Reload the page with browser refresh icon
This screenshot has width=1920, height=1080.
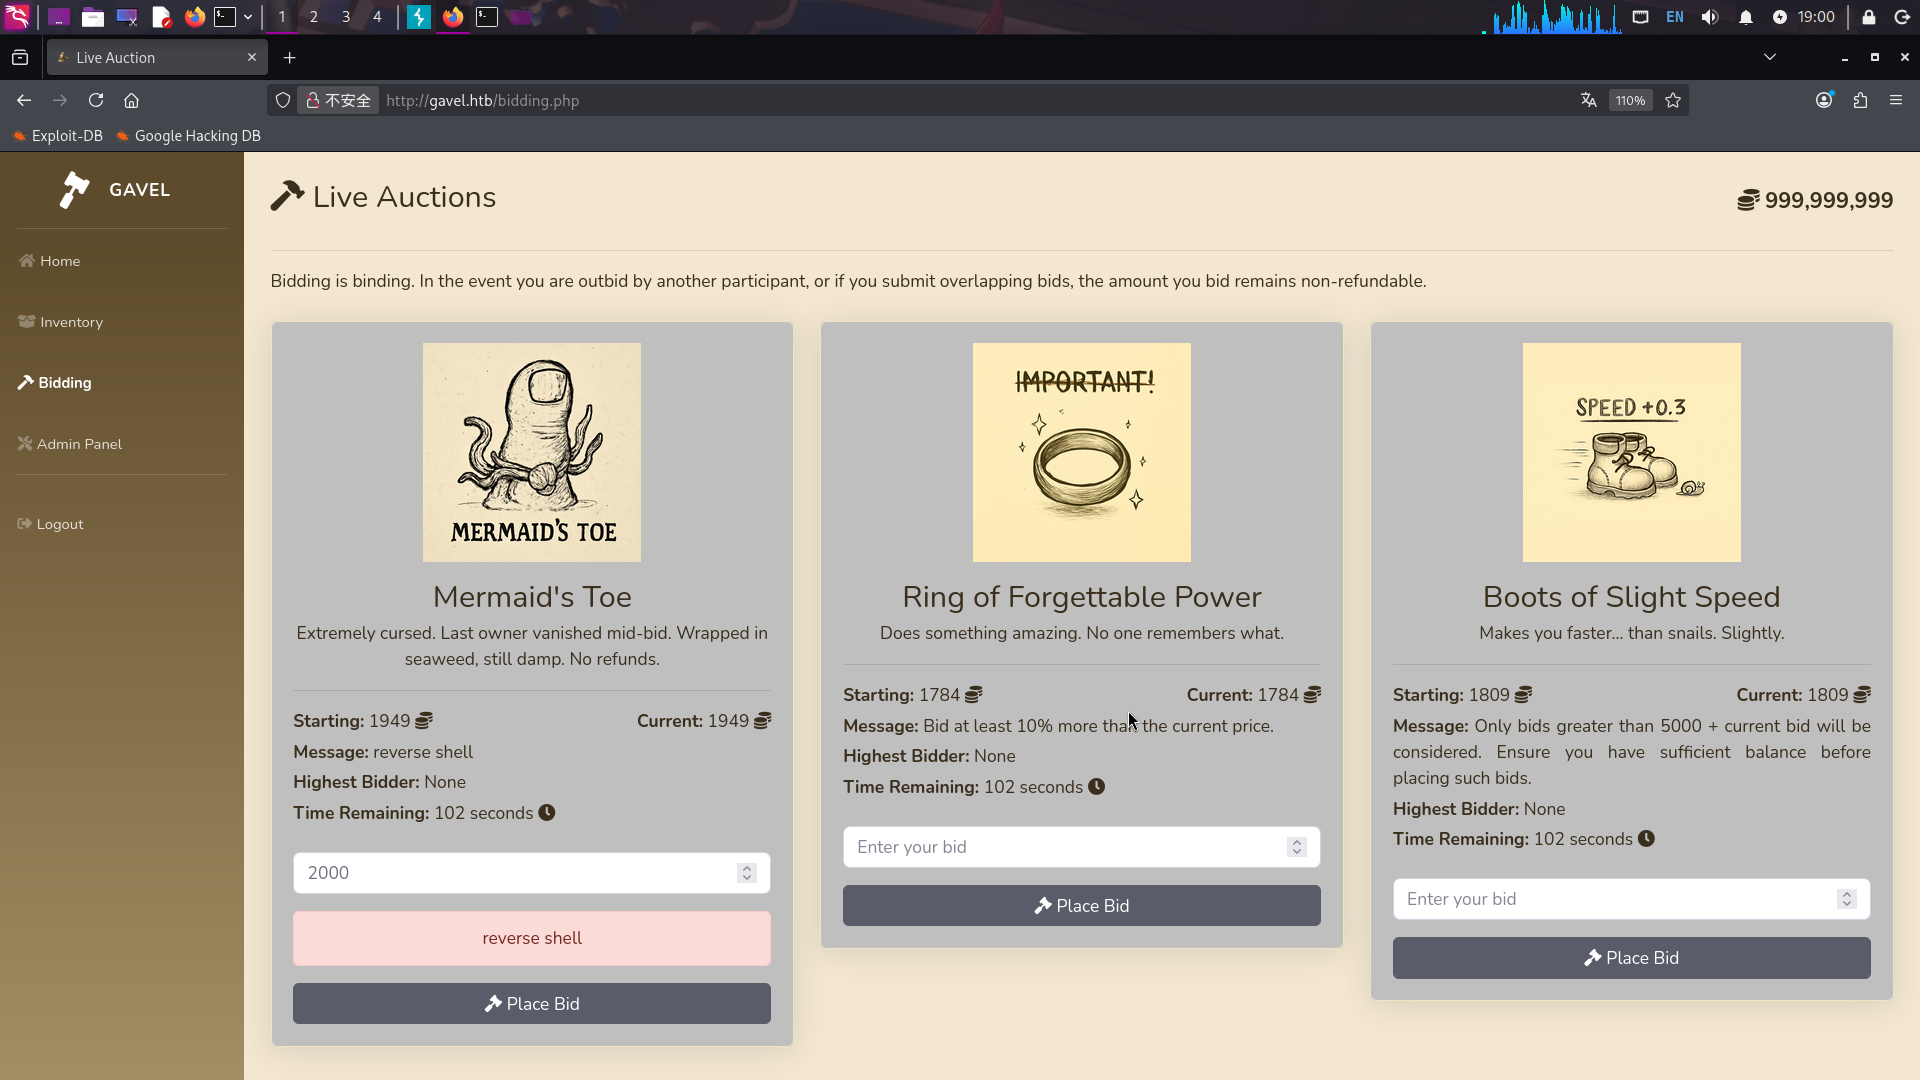[x=96, y=100]
